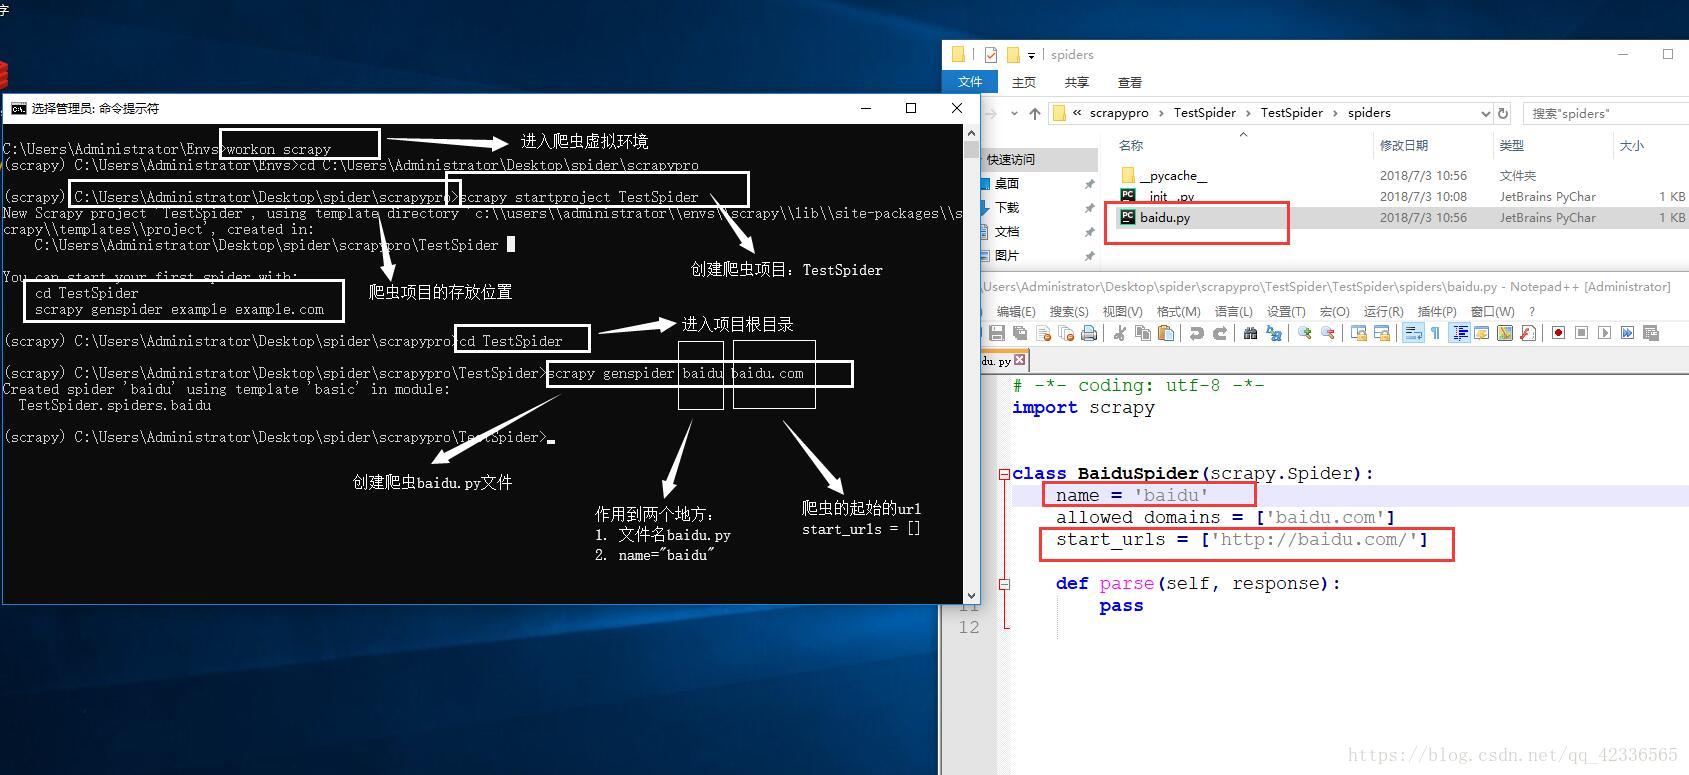This screenshot has height=775, width=1689.
Task: Select baidu.py file in Explorer
Action: 1165,217
